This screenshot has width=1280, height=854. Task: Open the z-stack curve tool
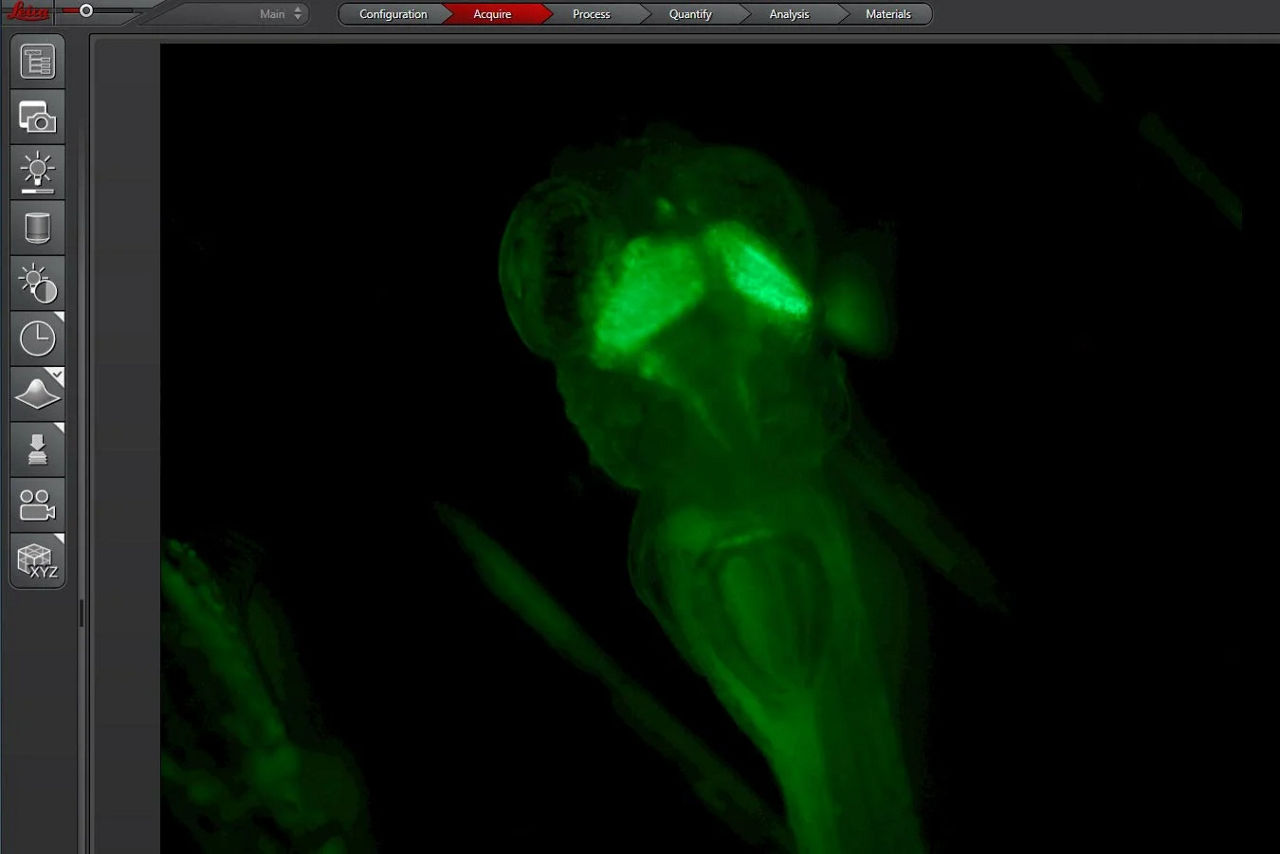coord(37,392)
